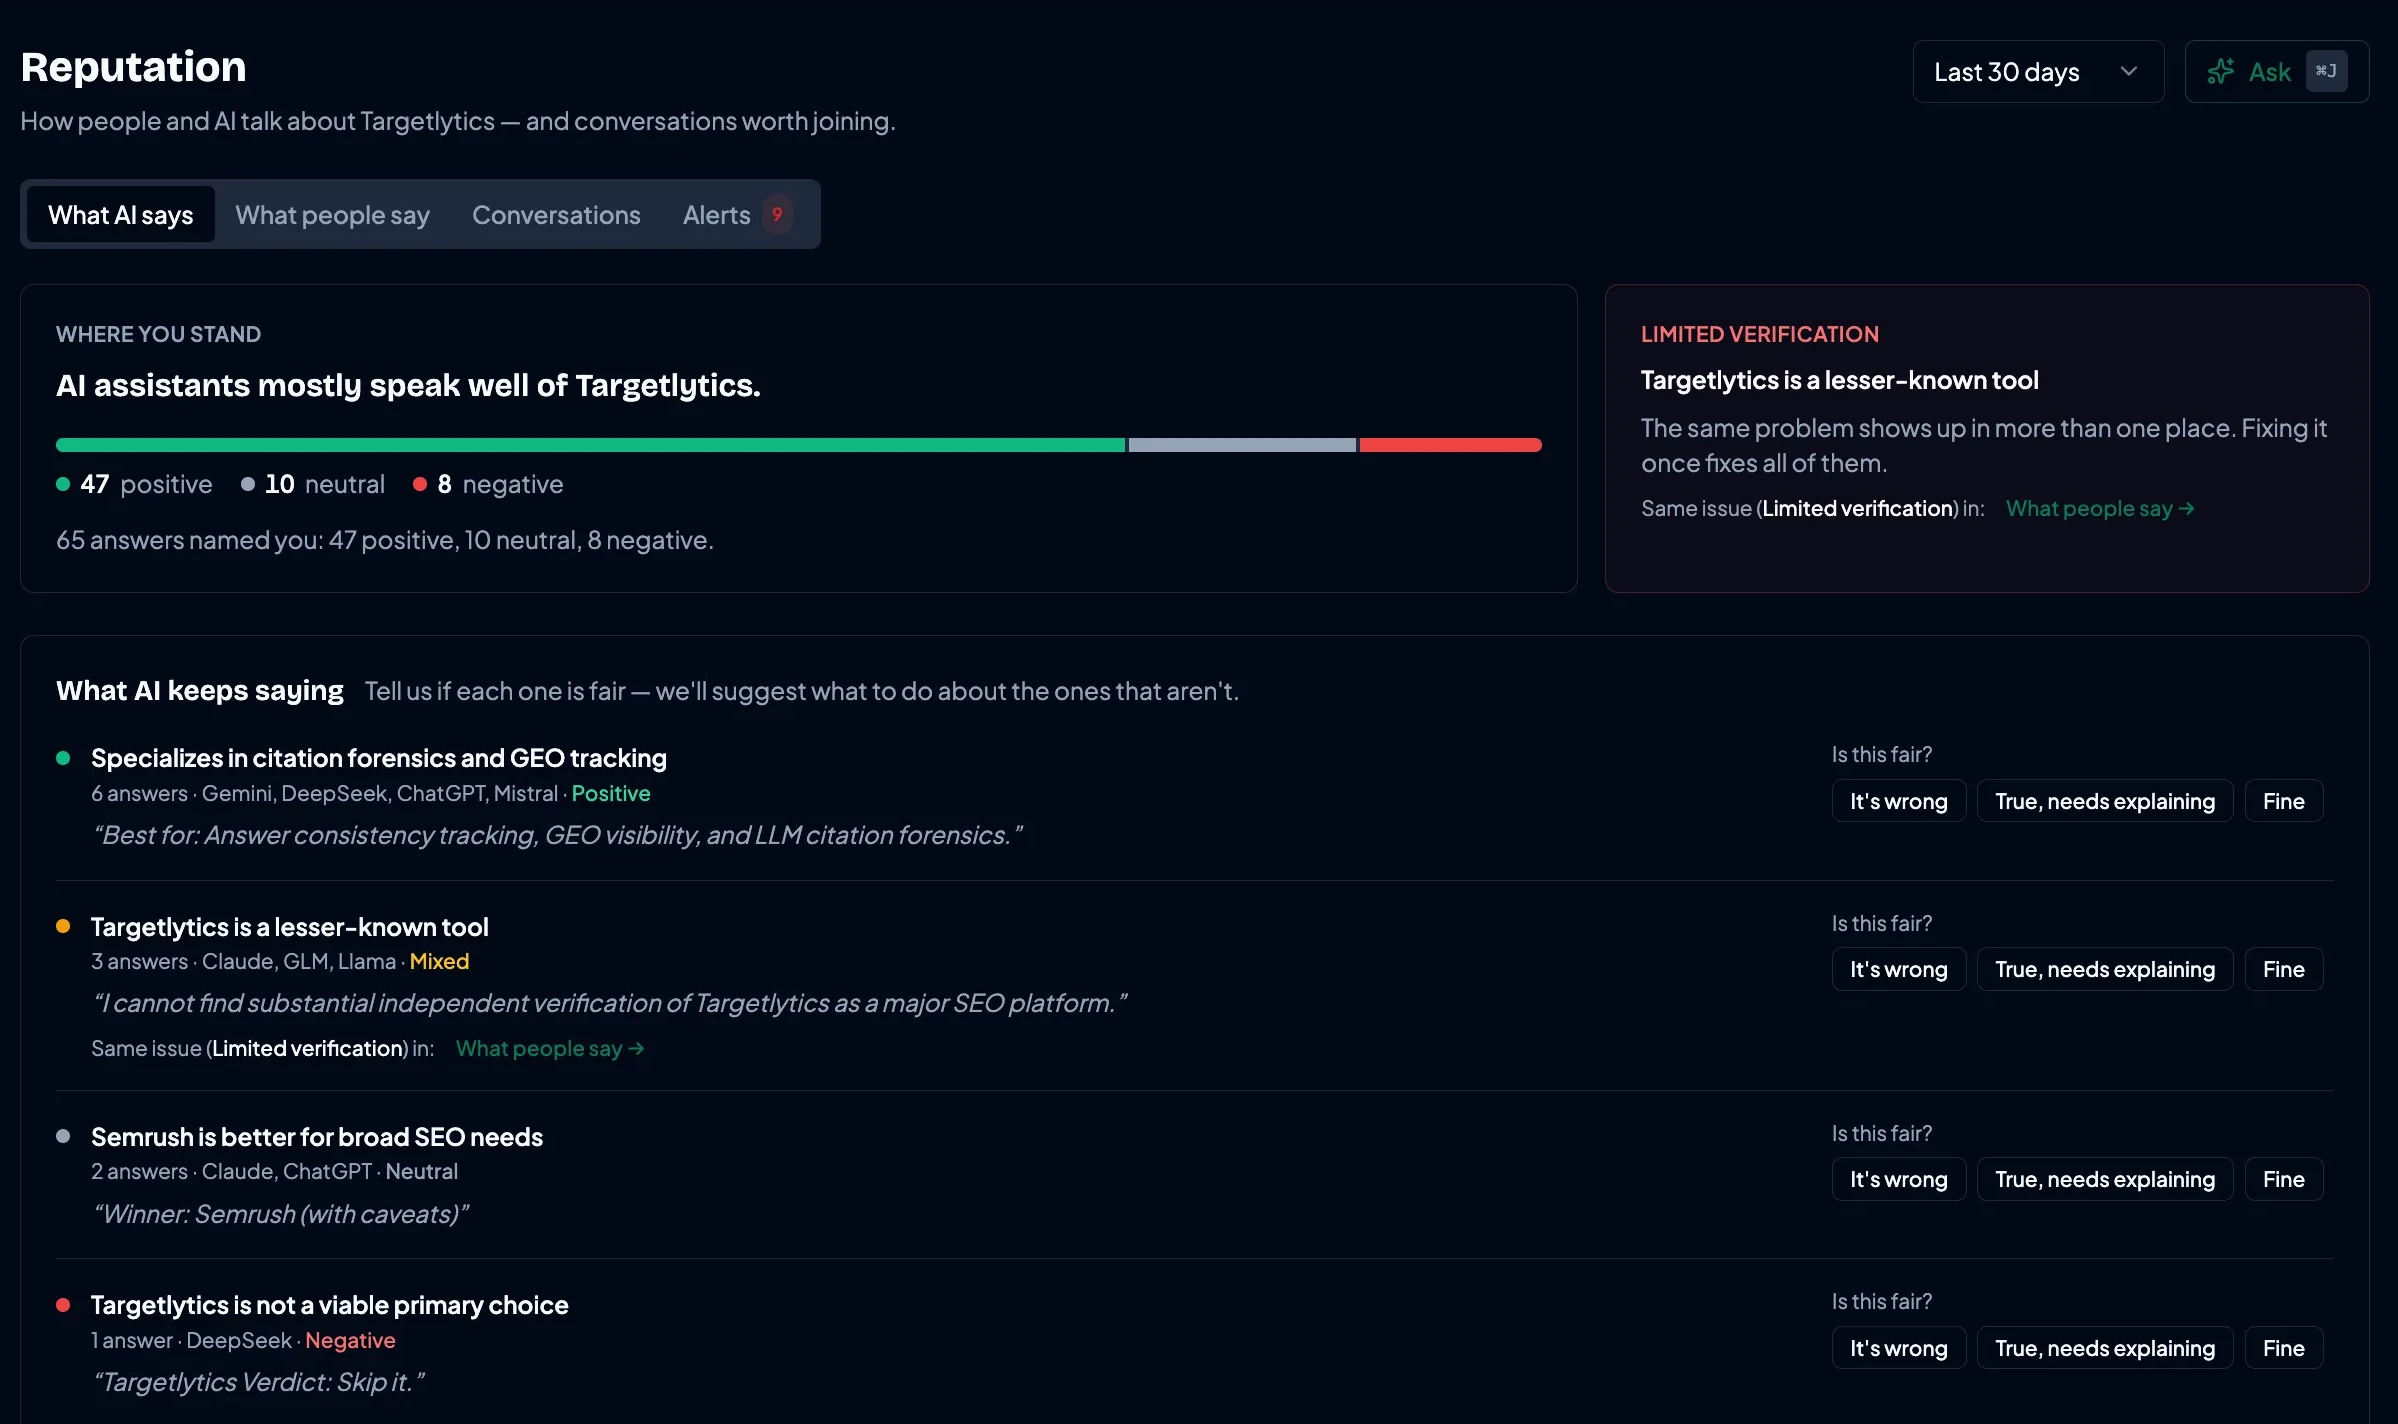2398x1424 pixels.
Task: Open What people say link in Limited Verification card
Action: pyautogui.click(x=2100, y=508)
